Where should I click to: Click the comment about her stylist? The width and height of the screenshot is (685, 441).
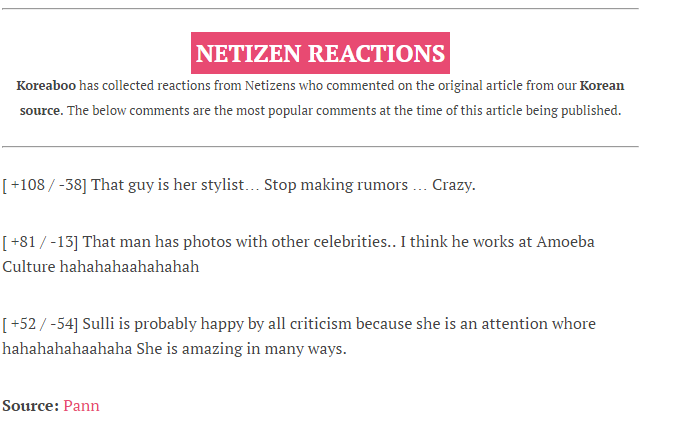[x=283, y=185]
